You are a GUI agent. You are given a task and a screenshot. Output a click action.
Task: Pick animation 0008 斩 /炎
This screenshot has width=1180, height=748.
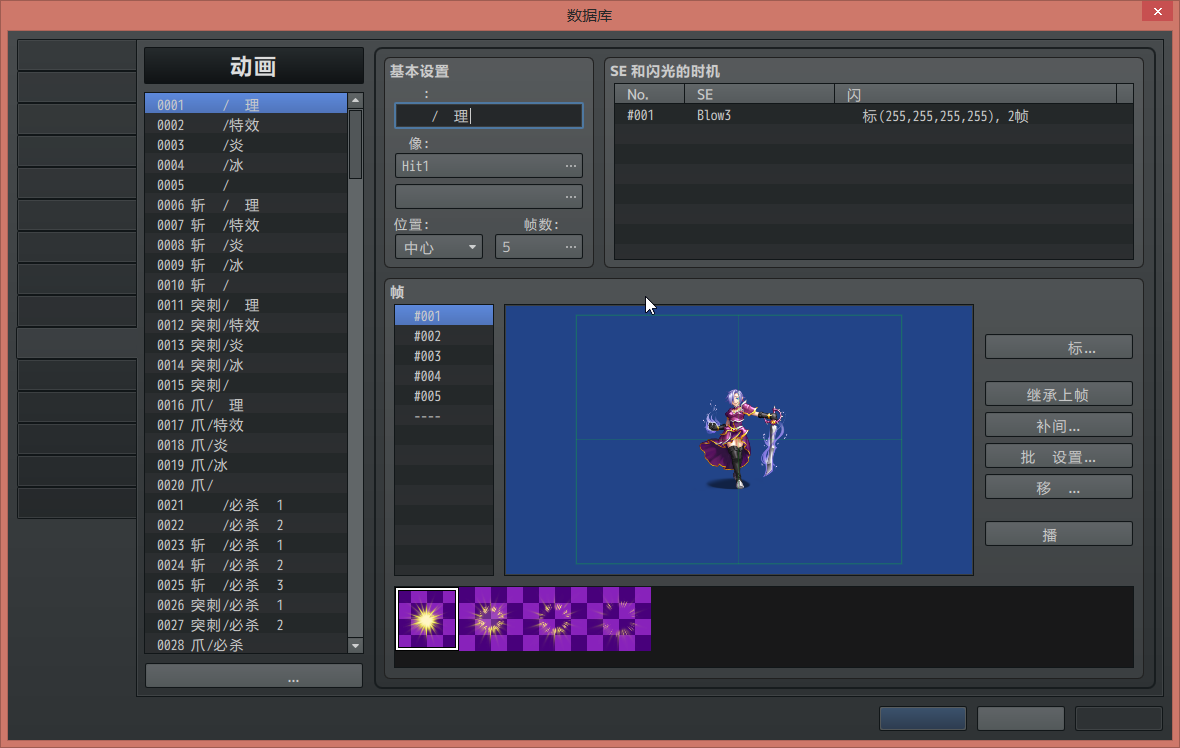(x=246, y=245)
